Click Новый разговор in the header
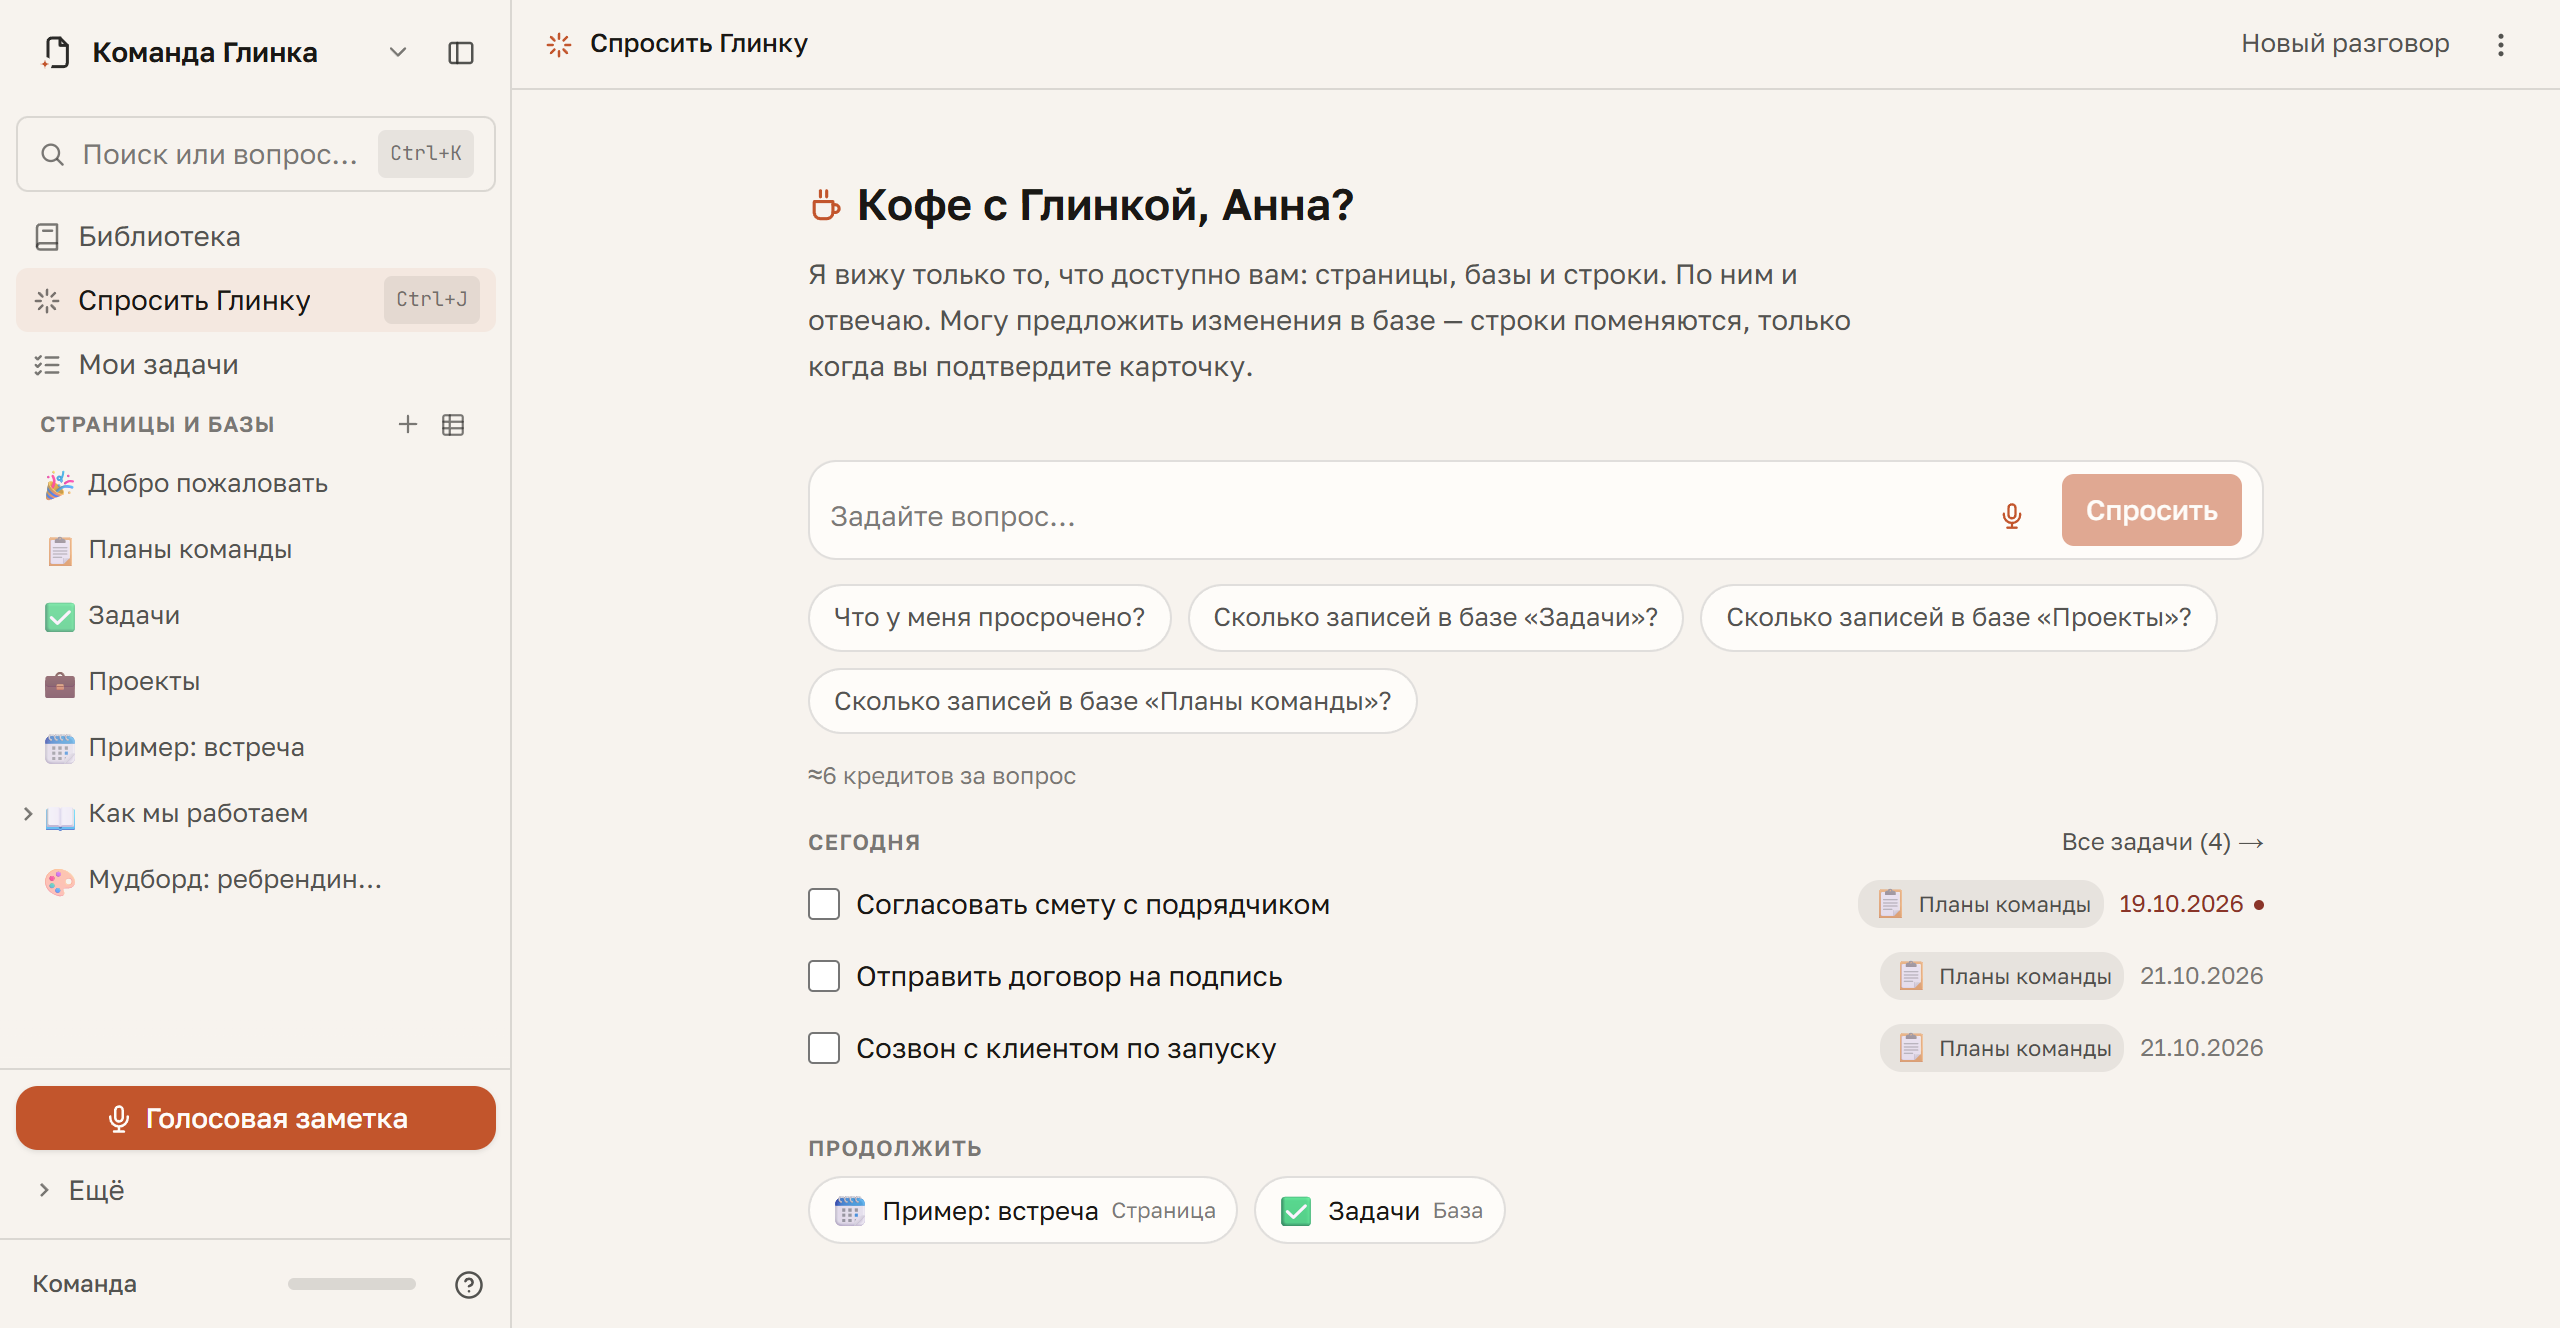 click(2345, 44)
